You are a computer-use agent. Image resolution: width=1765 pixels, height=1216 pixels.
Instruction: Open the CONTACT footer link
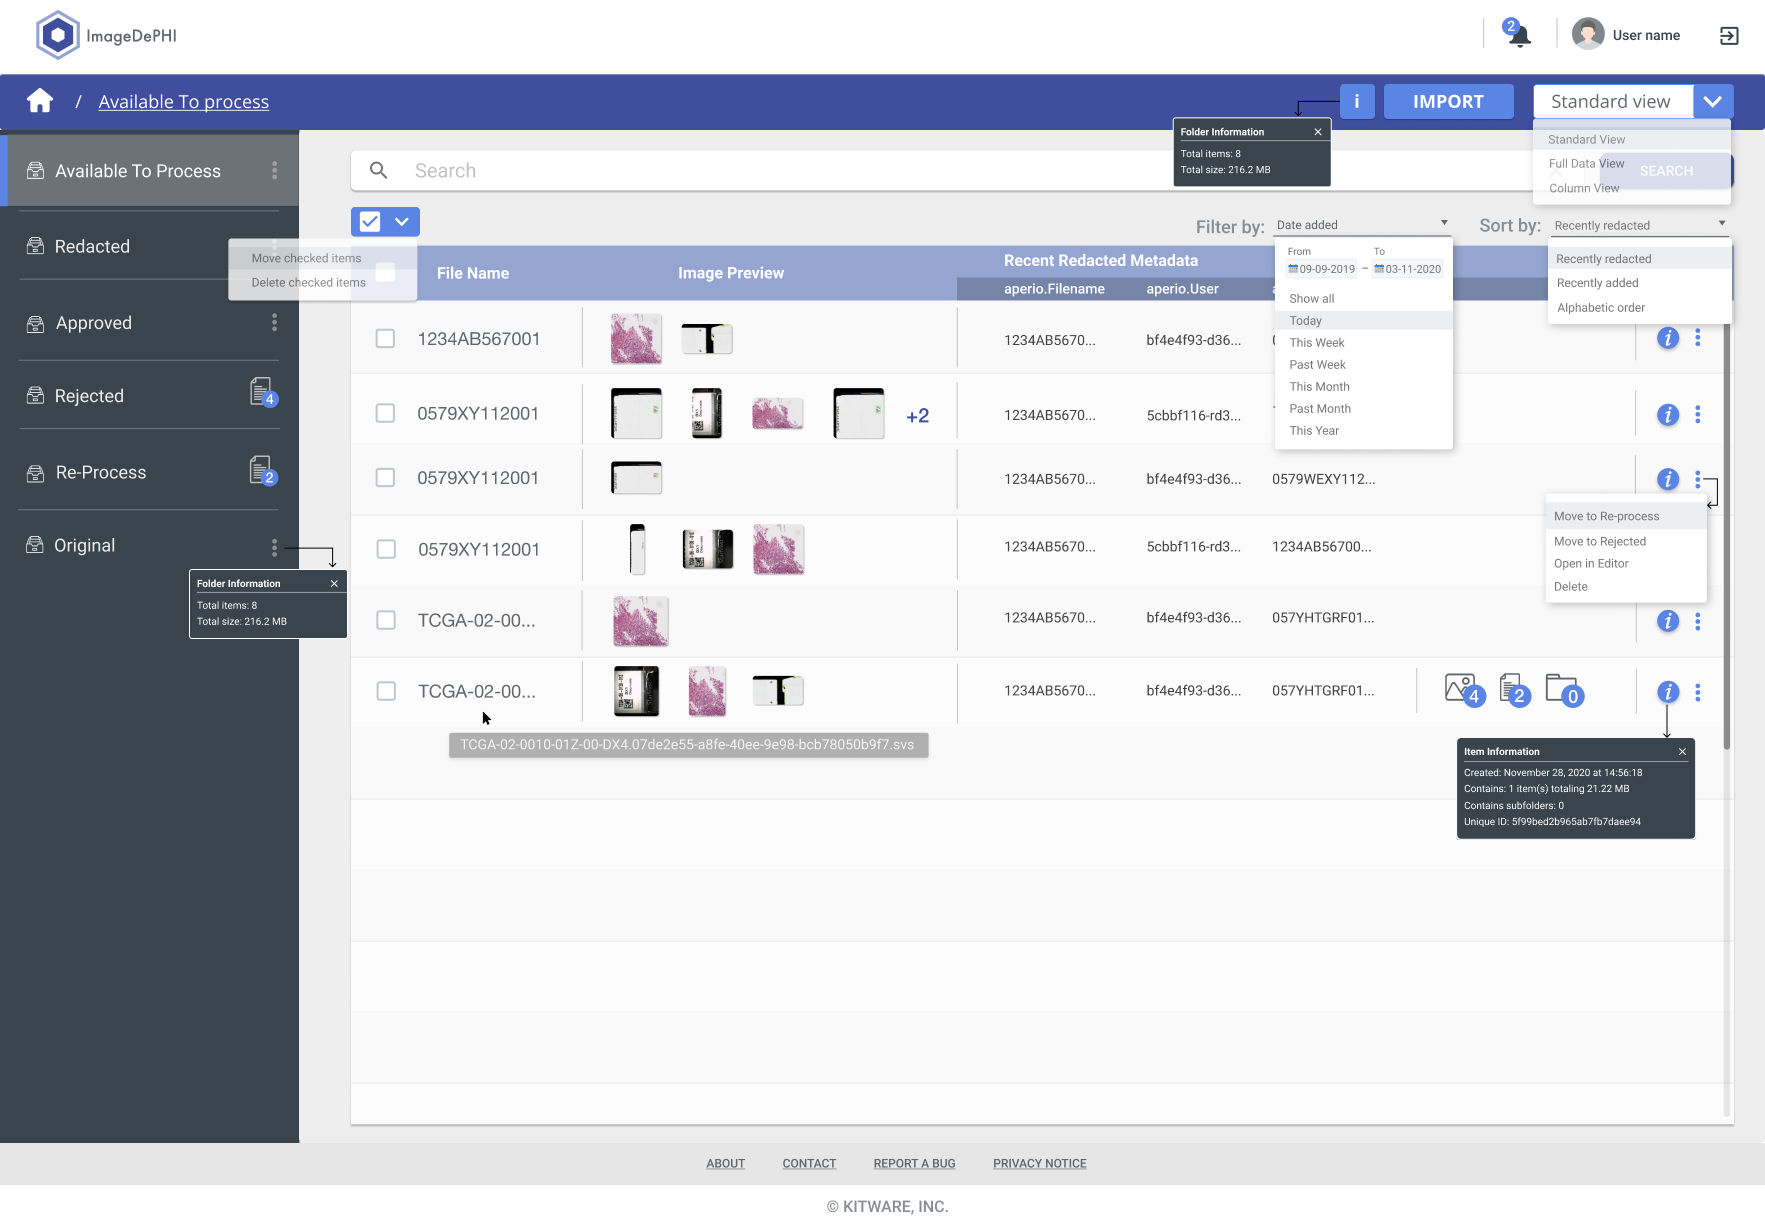(809, 1163)
